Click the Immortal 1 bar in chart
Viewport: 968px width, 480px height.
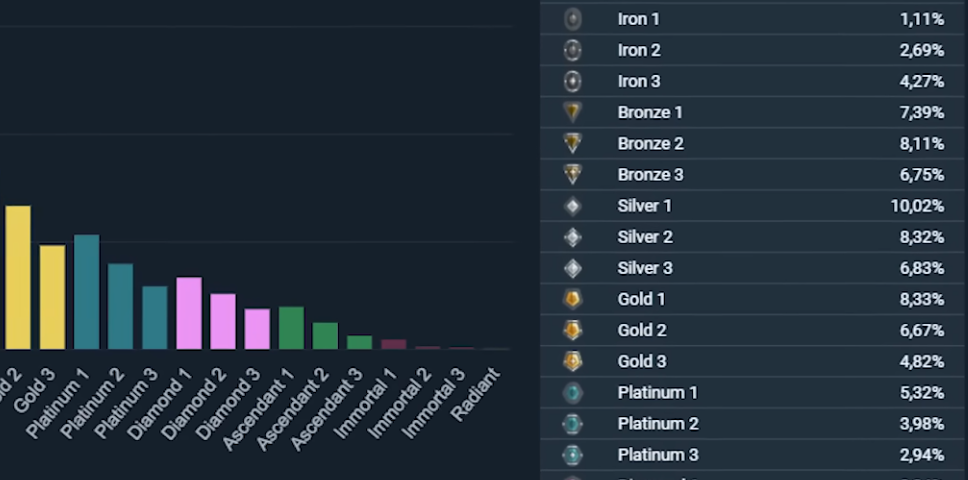394,344
